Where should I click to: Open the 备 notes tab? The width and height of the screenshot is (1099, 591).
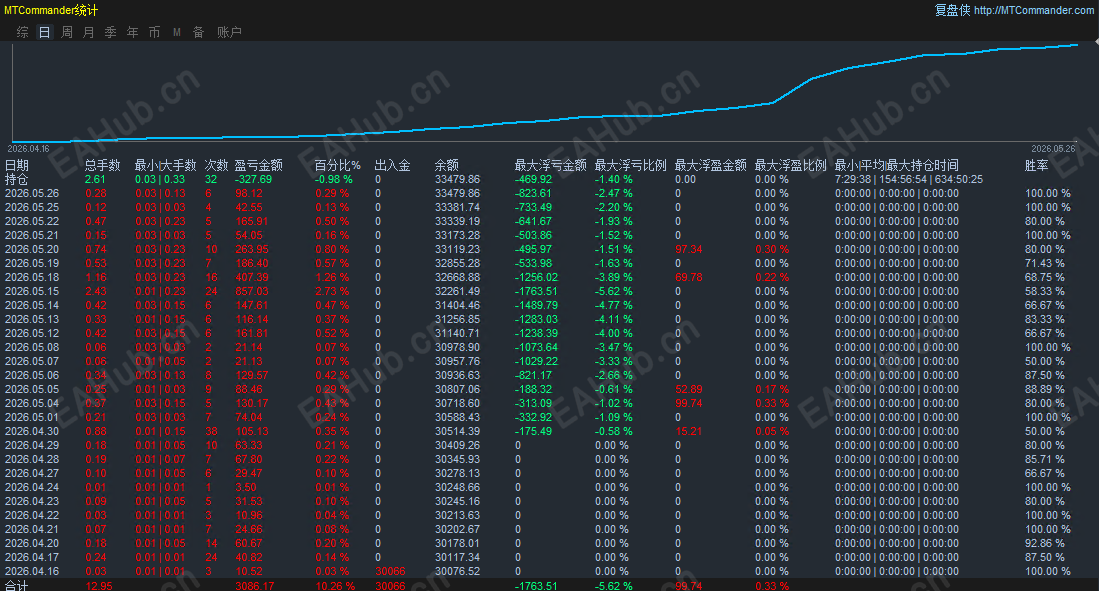point(198,32)
